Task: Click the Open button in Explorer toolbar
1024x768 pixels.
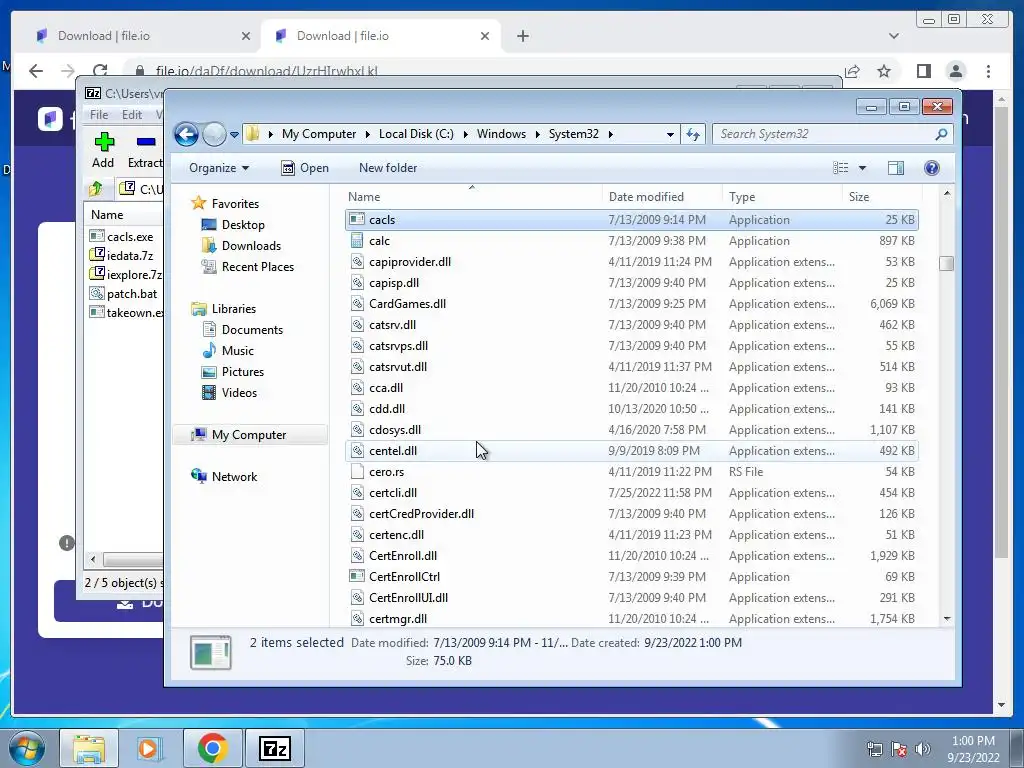Action: (305, 168)
